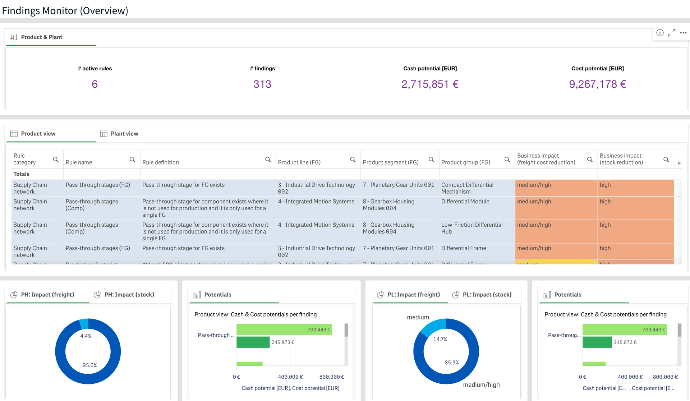Expand the panel to fullscreen
Image resolution: width=690 pixels, height=401 pixels.
672,33
